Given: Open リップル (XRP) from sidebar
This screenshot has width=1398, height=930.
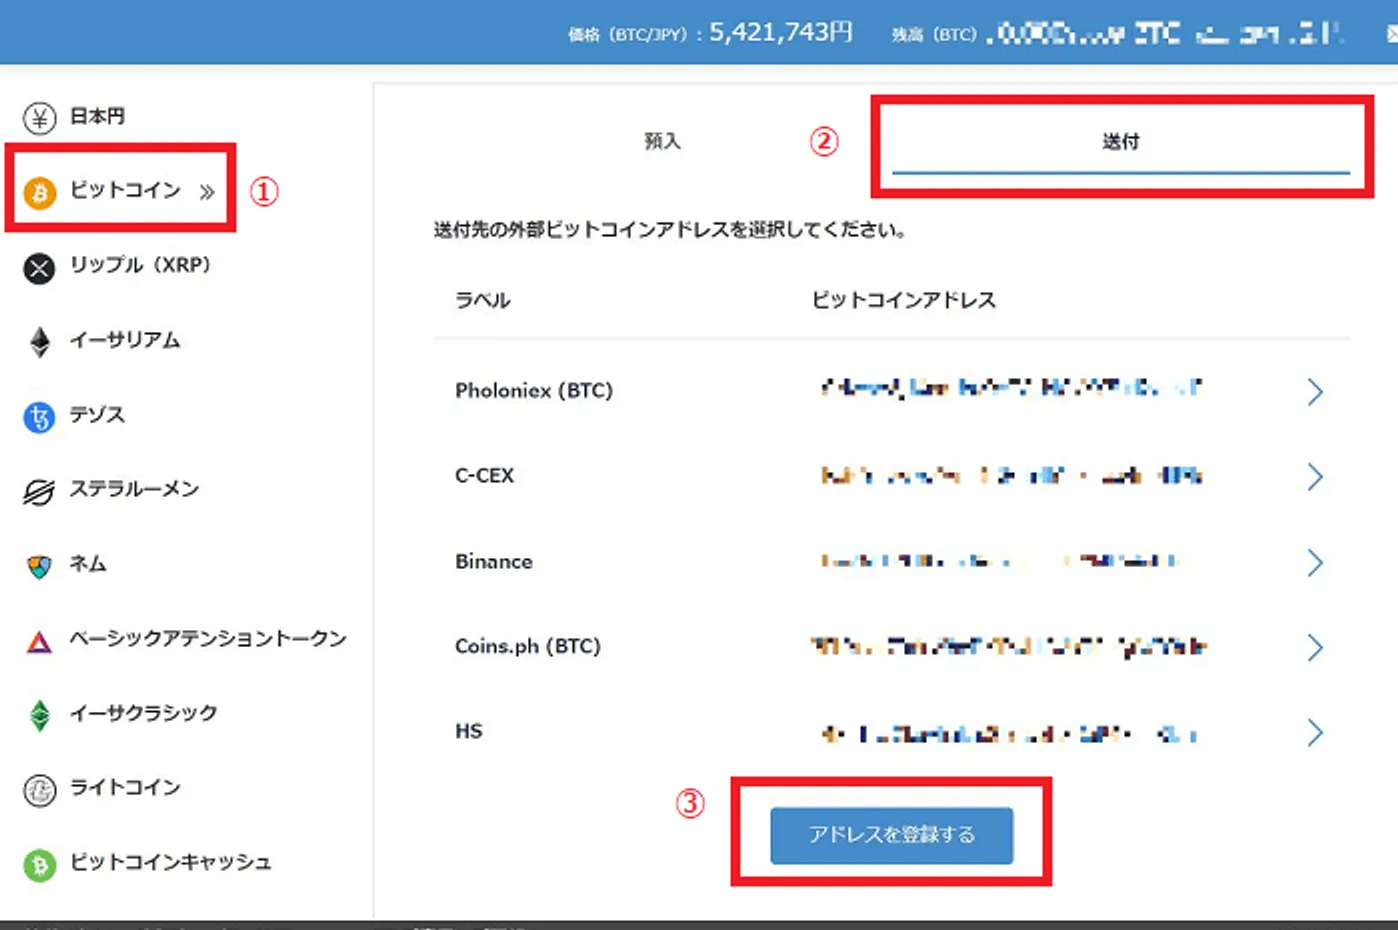Looking at the screenshot, I should (x=140, y=264).
